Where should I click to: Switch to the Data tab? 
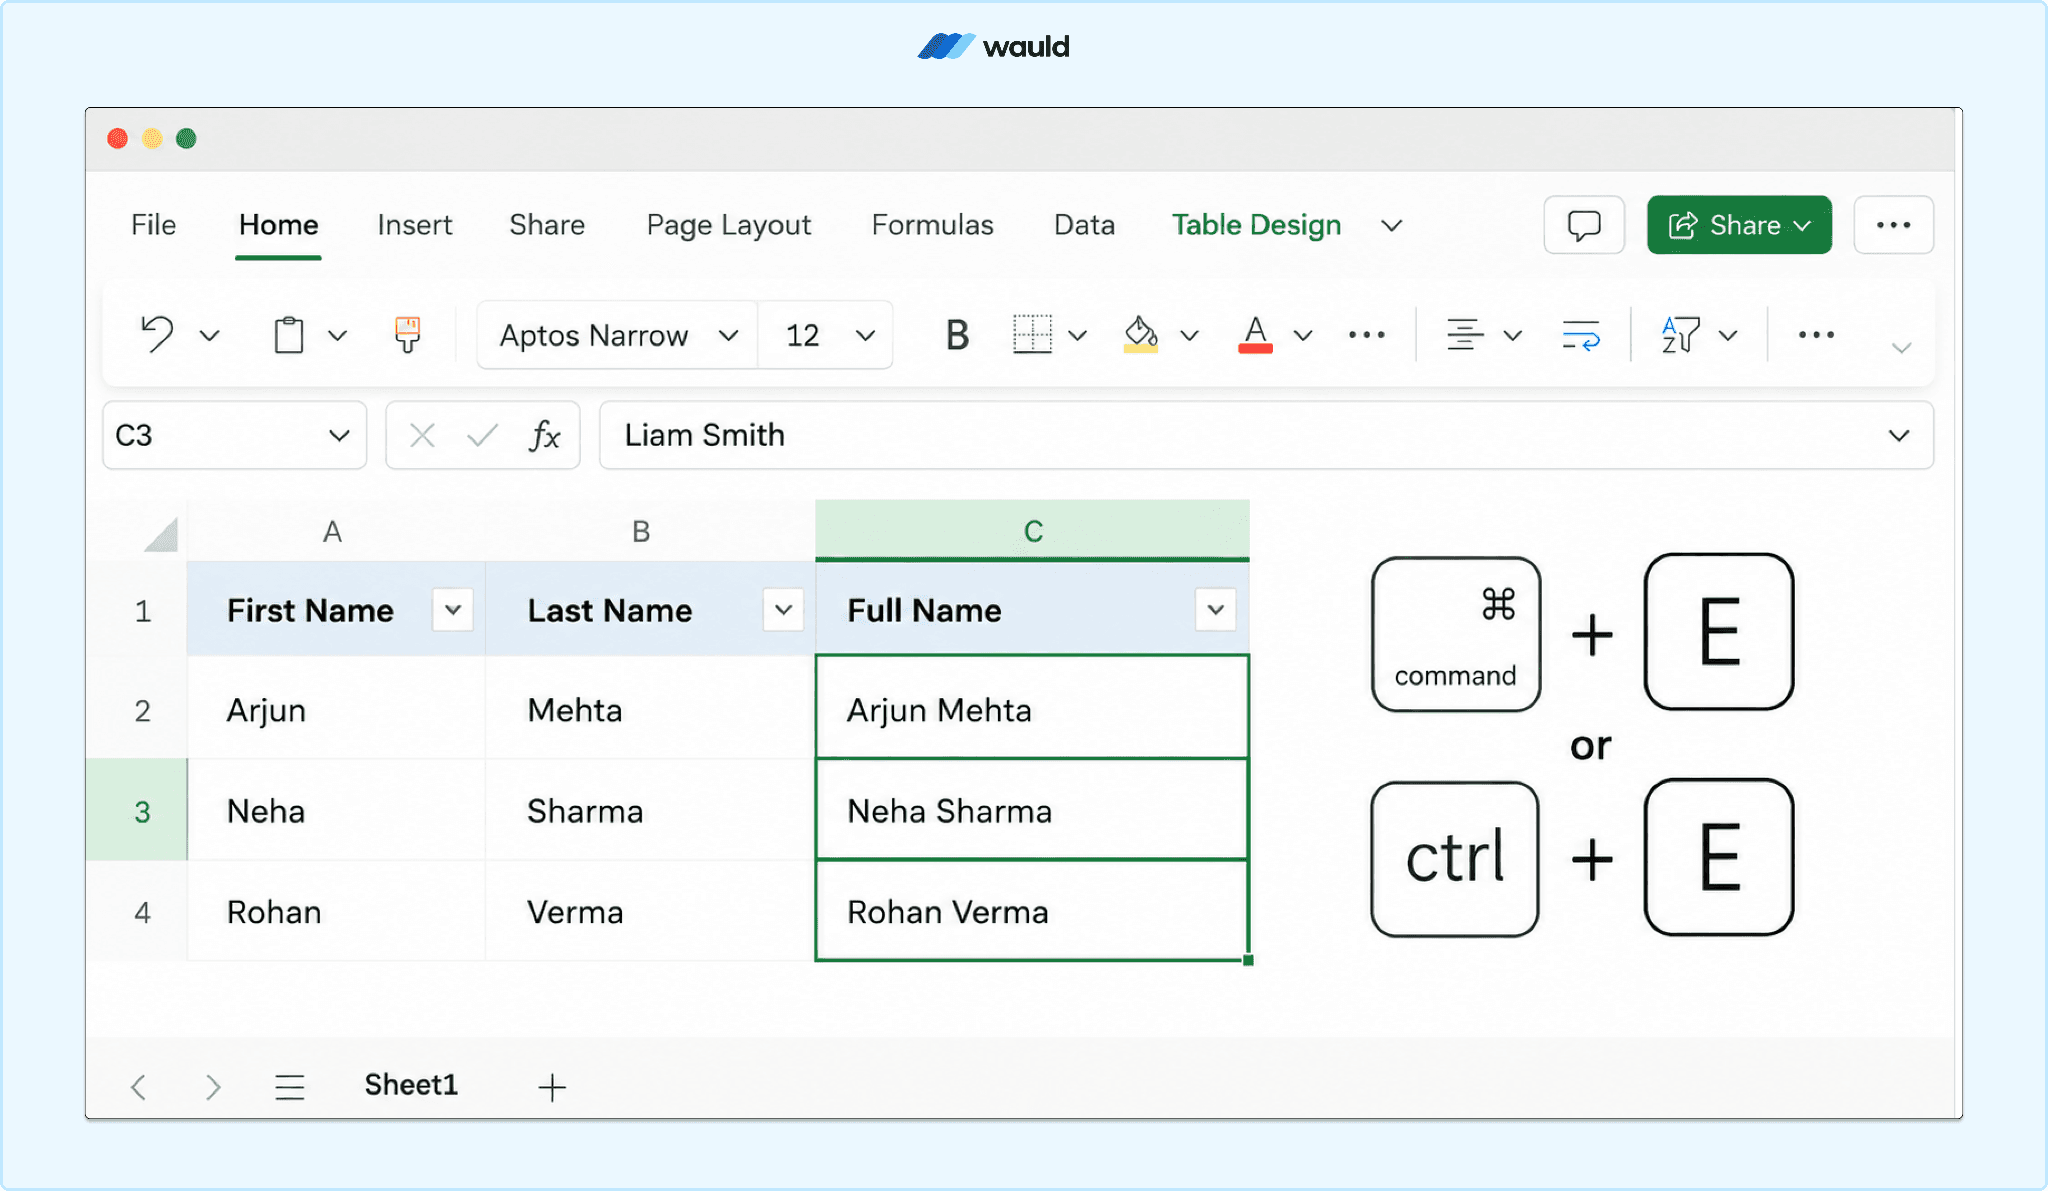click(x=1084, y=225)
